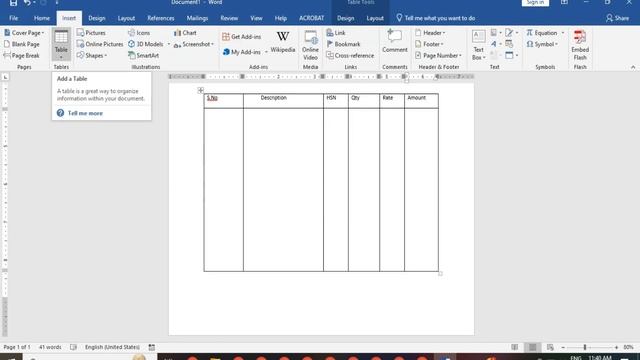Click English (United States) language indicator
640x360 pixels.
click(112, 347)
